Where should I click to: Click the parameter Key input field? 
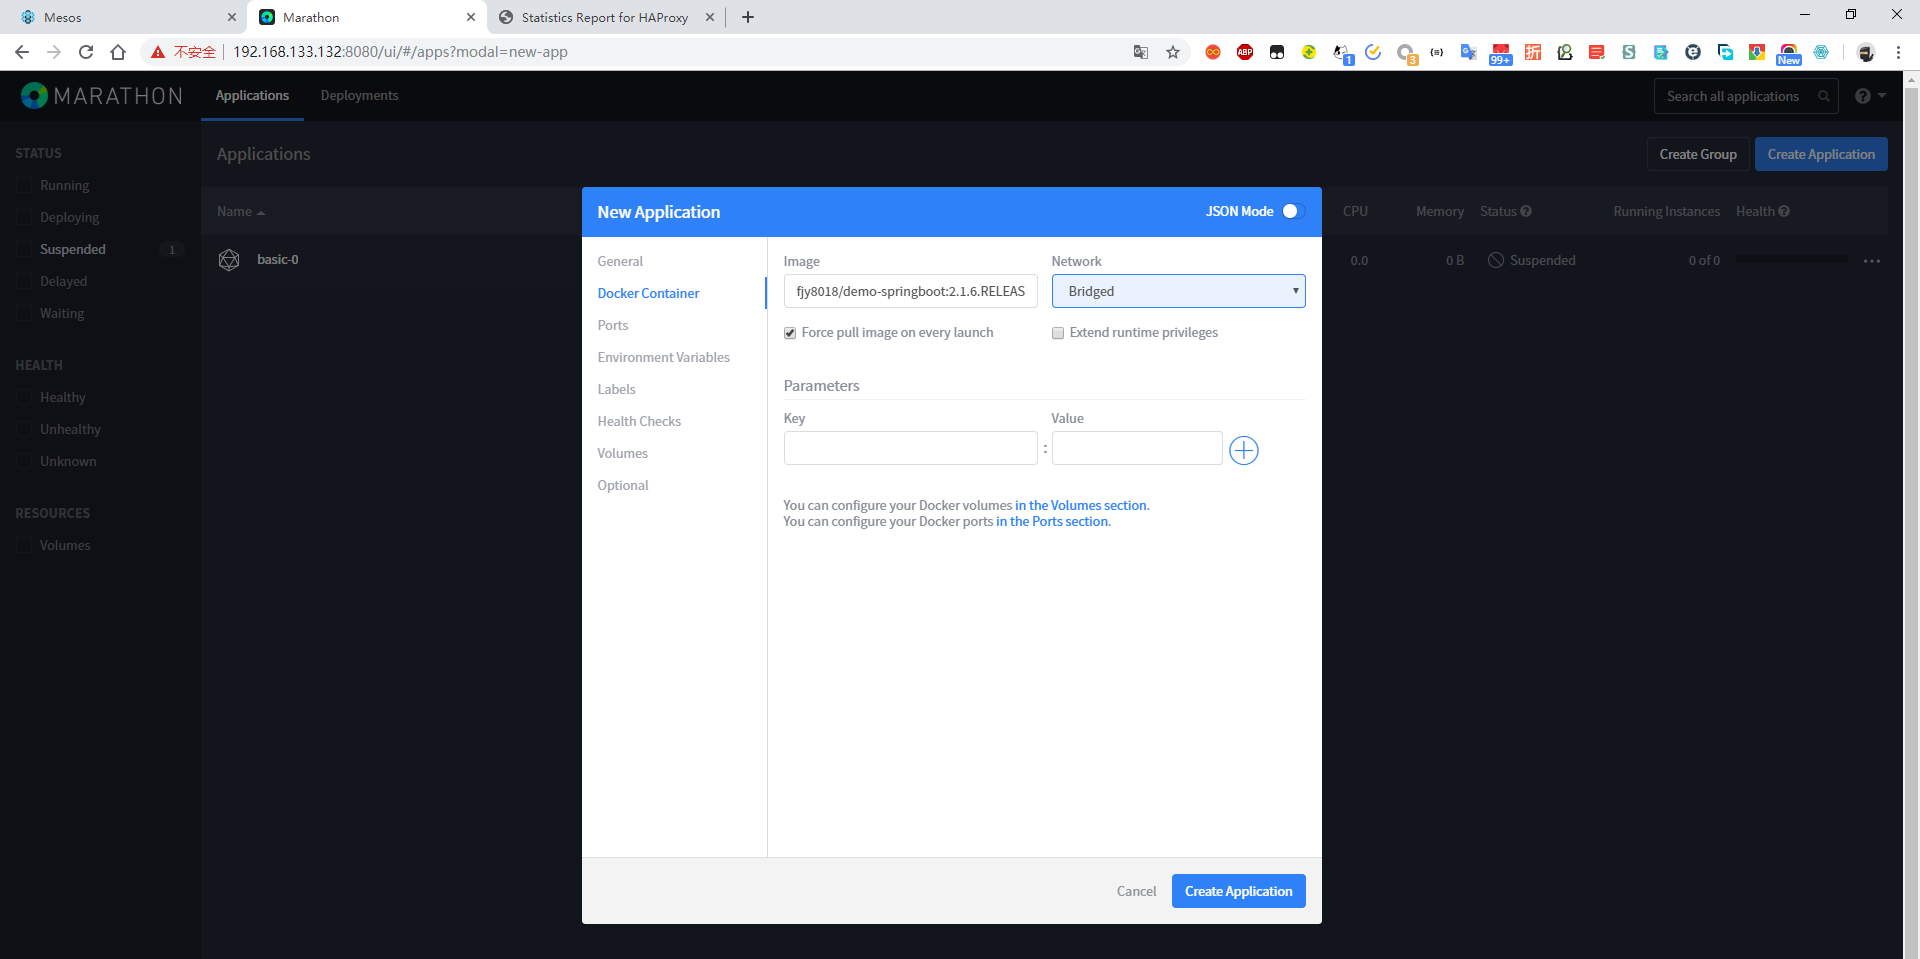point(910,448)
